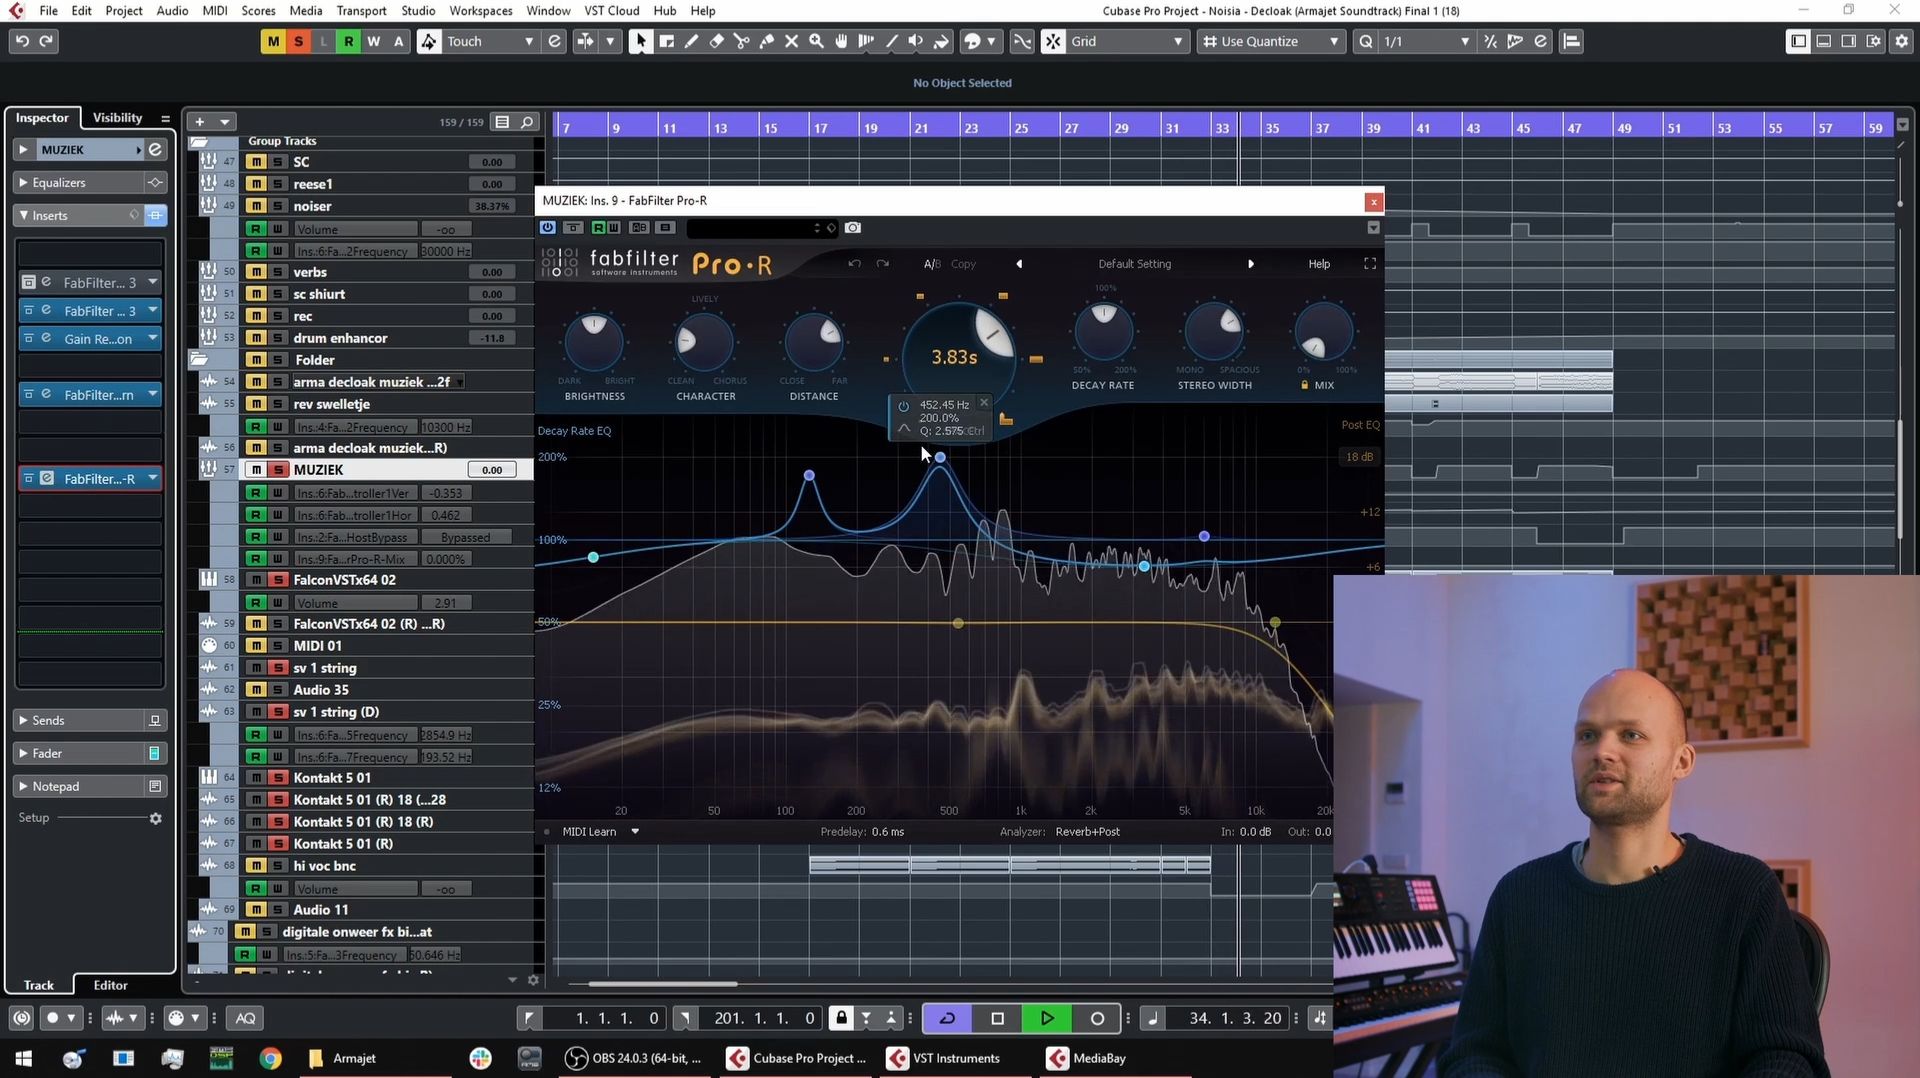Select the Object Selection arrow tool

(640, 41)
